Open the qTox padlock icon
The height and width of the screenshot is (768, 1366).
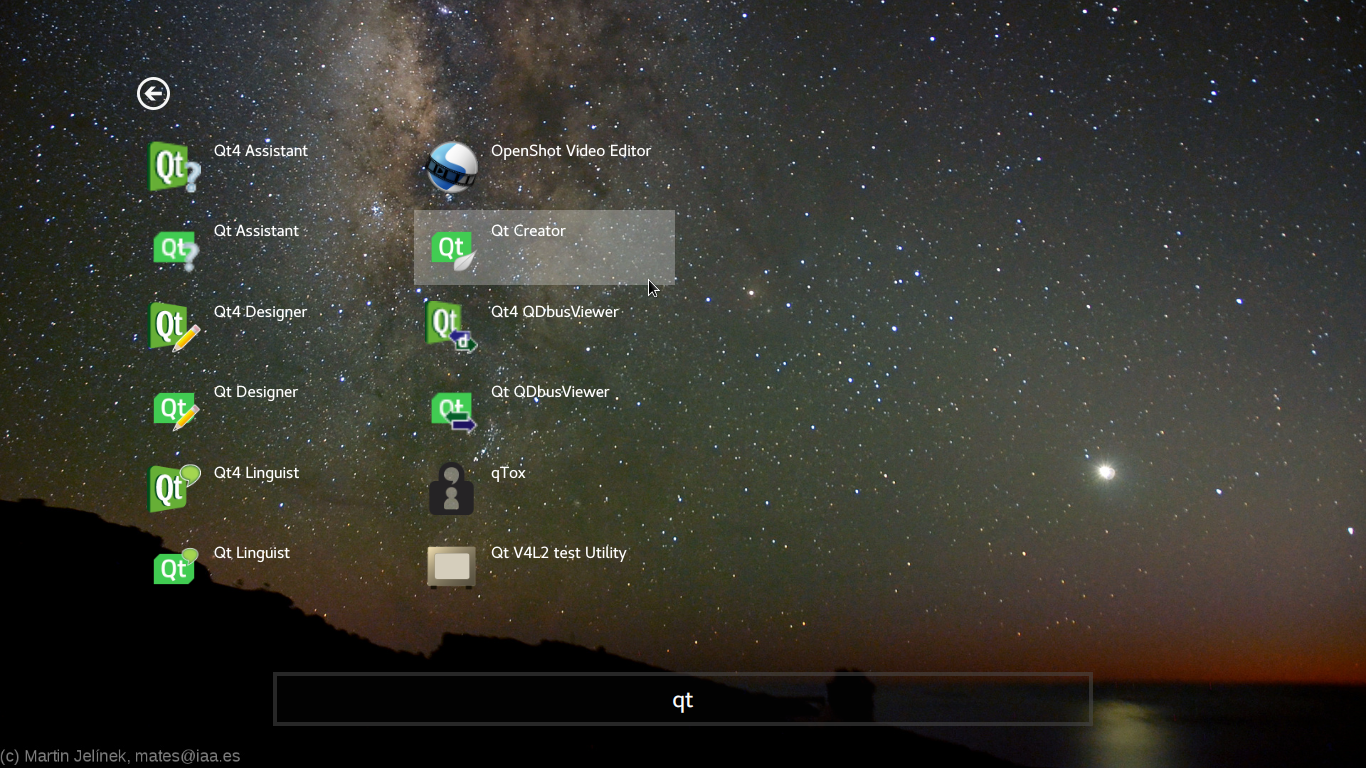(x=452, y=489)
